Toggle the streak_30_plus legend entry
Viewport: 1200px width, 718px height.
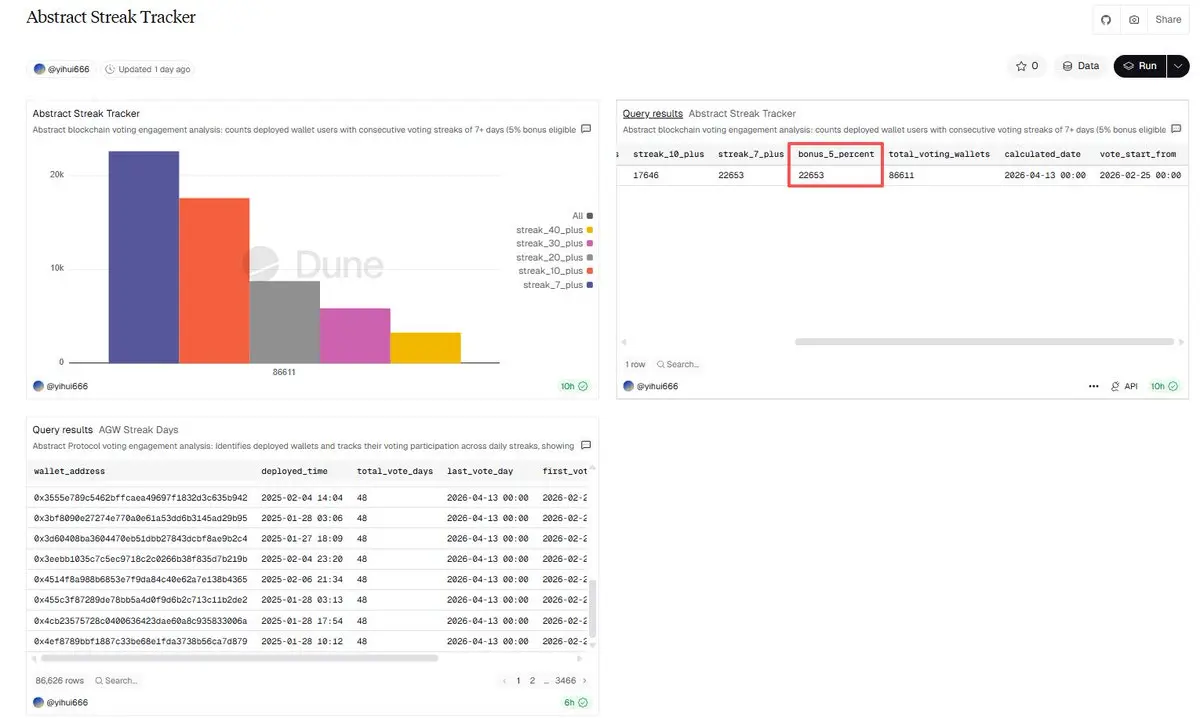tap(555, 243)
